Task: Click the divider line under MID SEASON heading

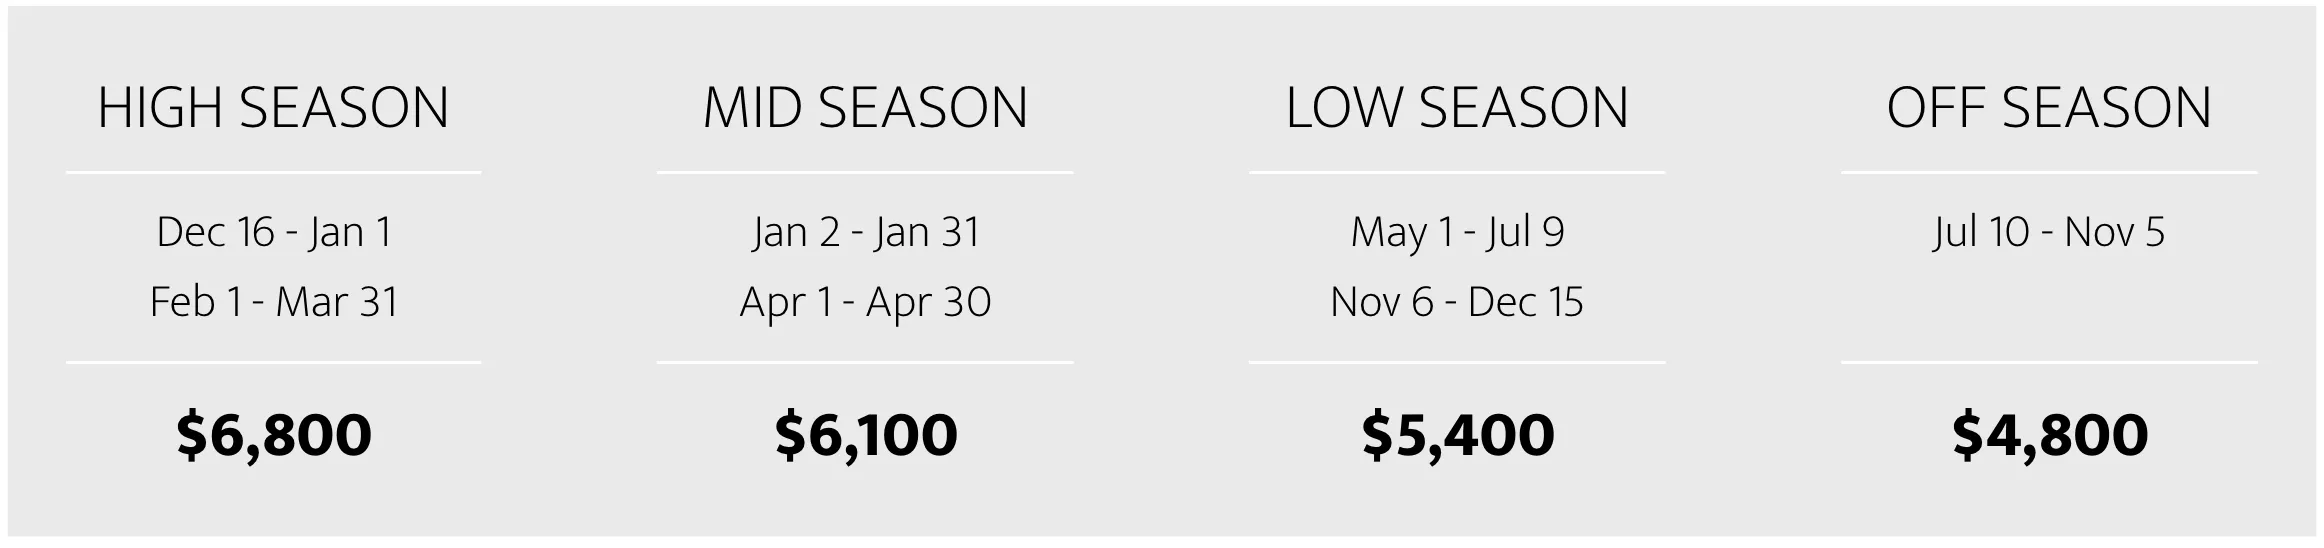Action: 865,173
